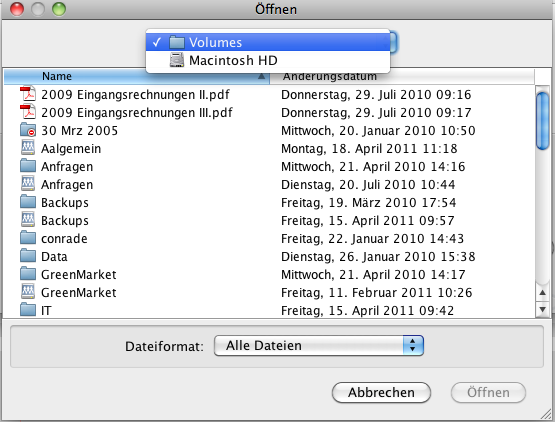Select the conrade folder icon
Image resolution: width=555 pixels, height=422 pixels.
tap(28, 238)
